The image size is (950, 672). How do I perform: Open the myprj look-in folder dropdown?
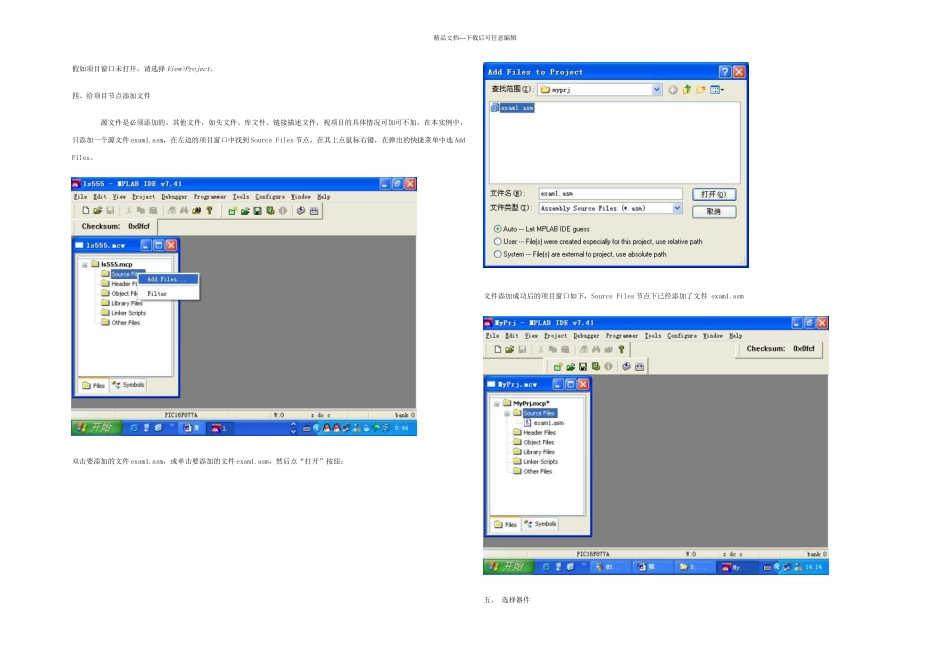click(x=656, y=90)
